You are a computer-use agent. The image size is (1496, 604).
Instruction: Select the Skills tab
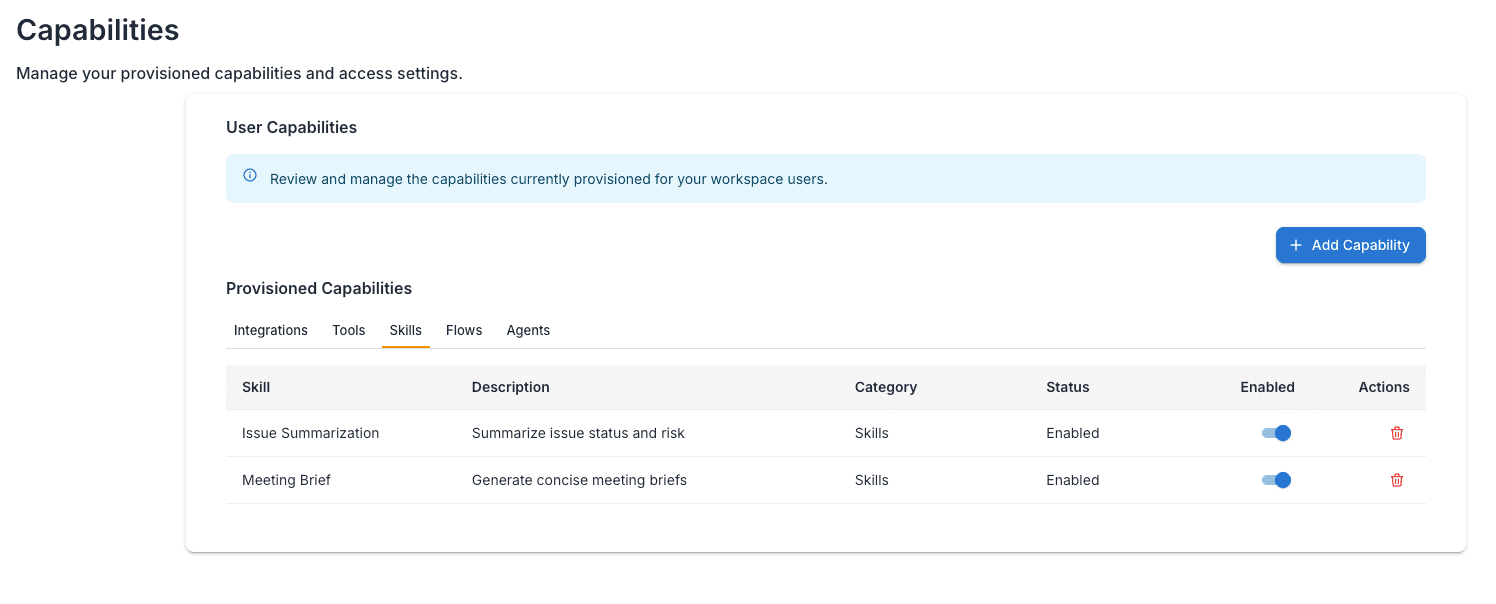point(405,330)
